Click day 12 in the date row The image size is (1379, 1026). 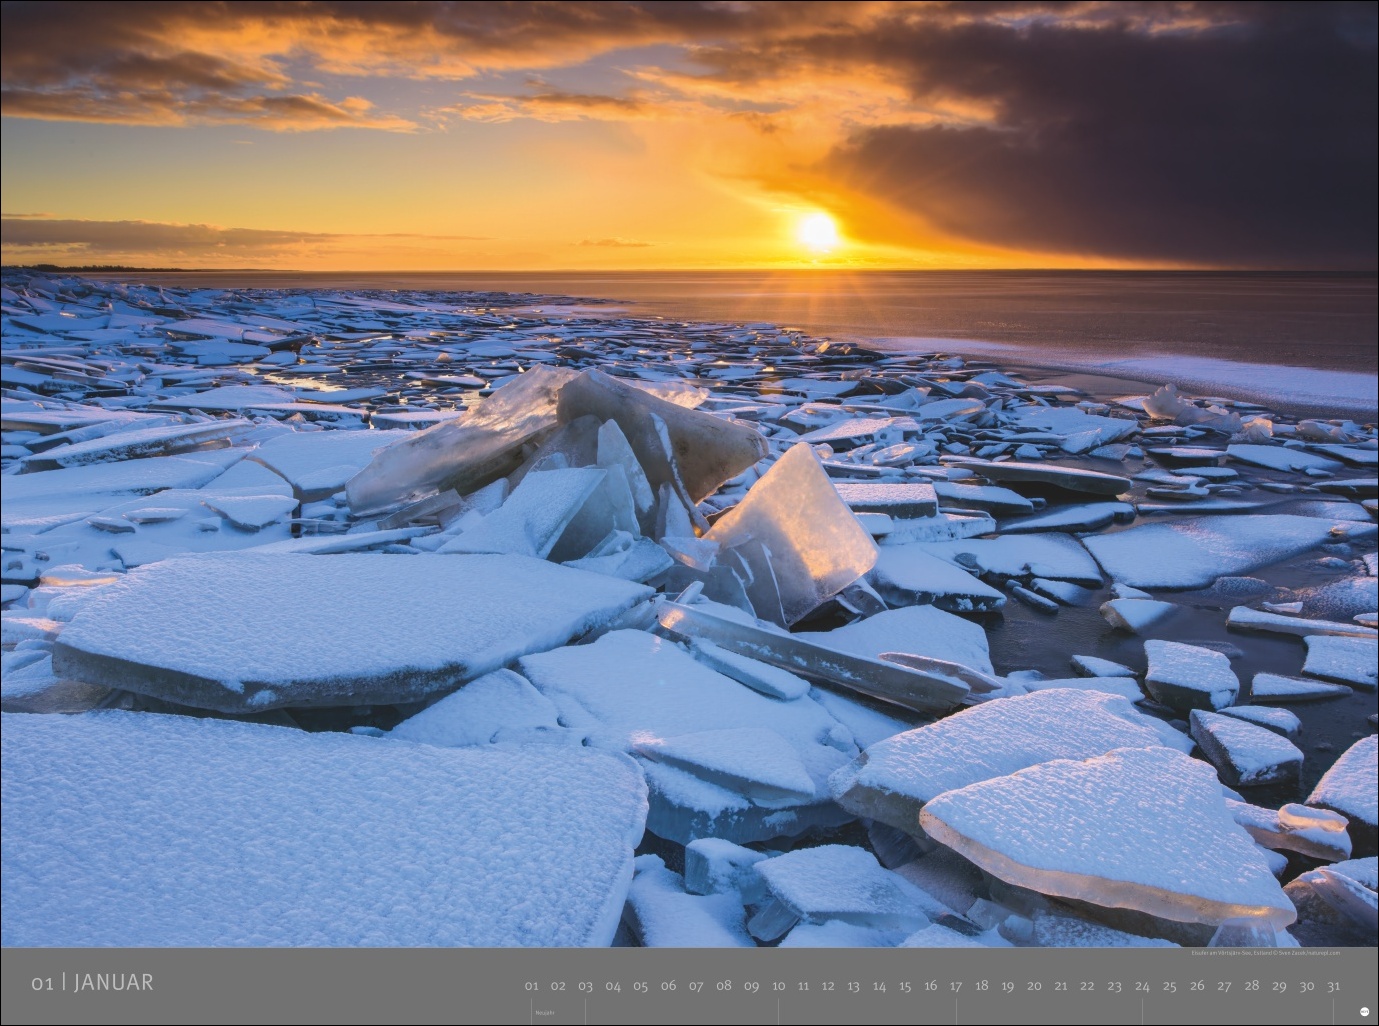[828, 986]
